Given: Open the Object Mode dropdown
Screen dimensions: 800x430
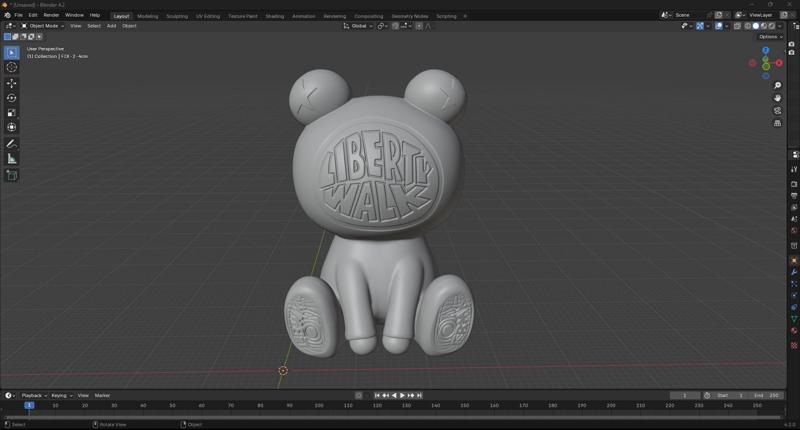Looking at the screenshot, I should (x=42, y=26).
